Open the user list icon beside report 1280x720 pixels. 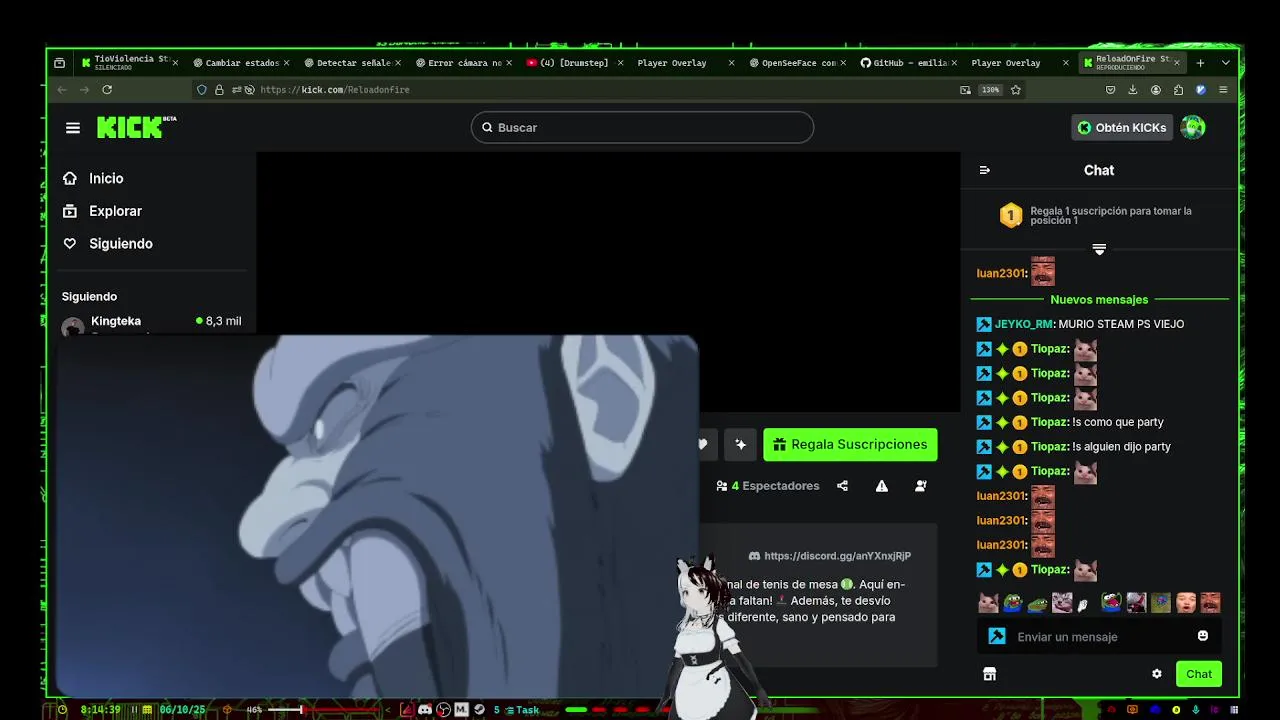tap(920, 486)
